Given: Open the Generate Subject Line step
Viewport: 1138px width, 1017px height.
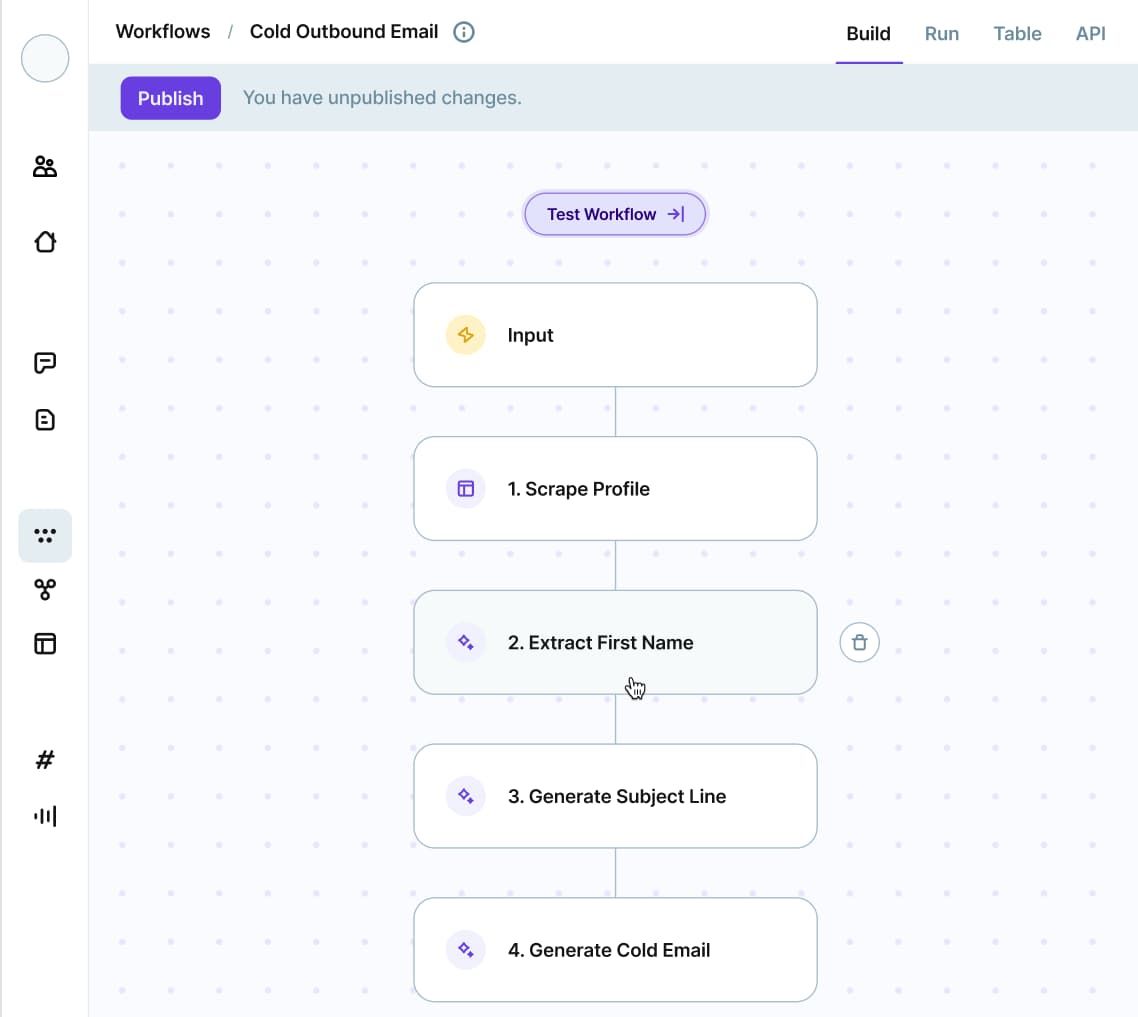Looking at the screenshot, I should pos(615,796).
